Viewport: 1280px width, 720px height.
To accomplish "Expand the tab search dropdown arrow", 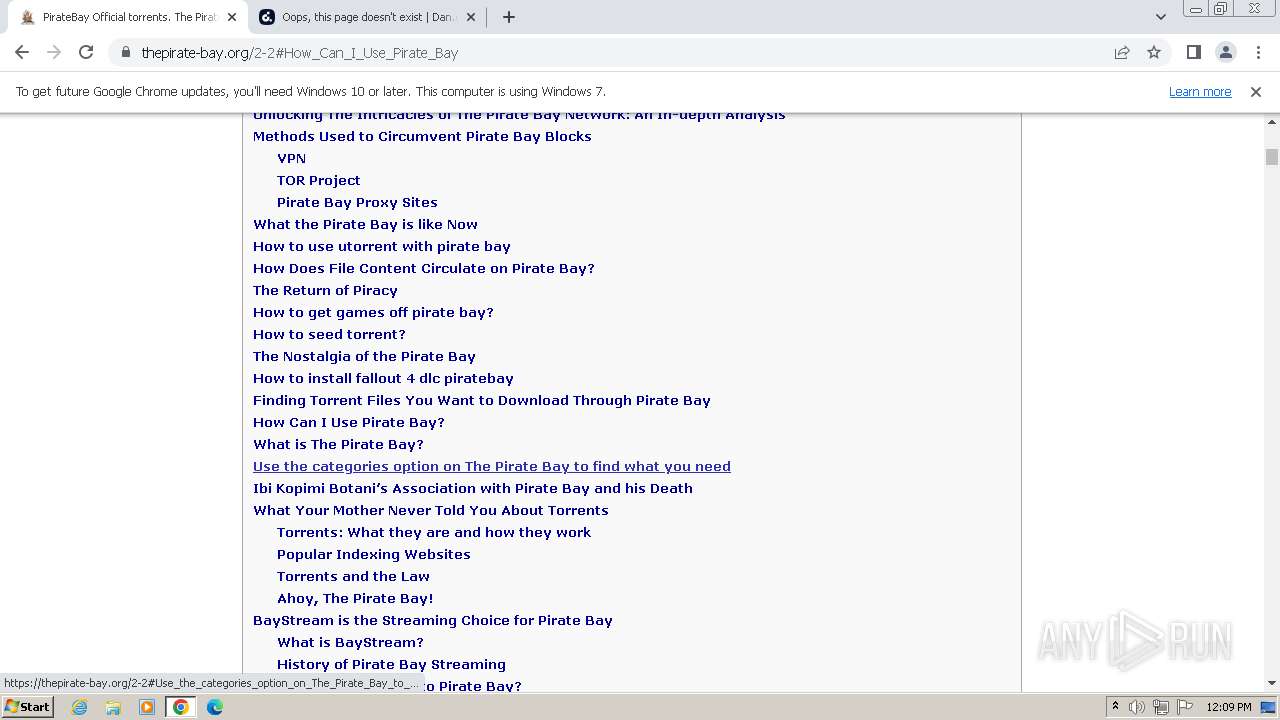I will pyautogui.click(x=1160, y=17).
